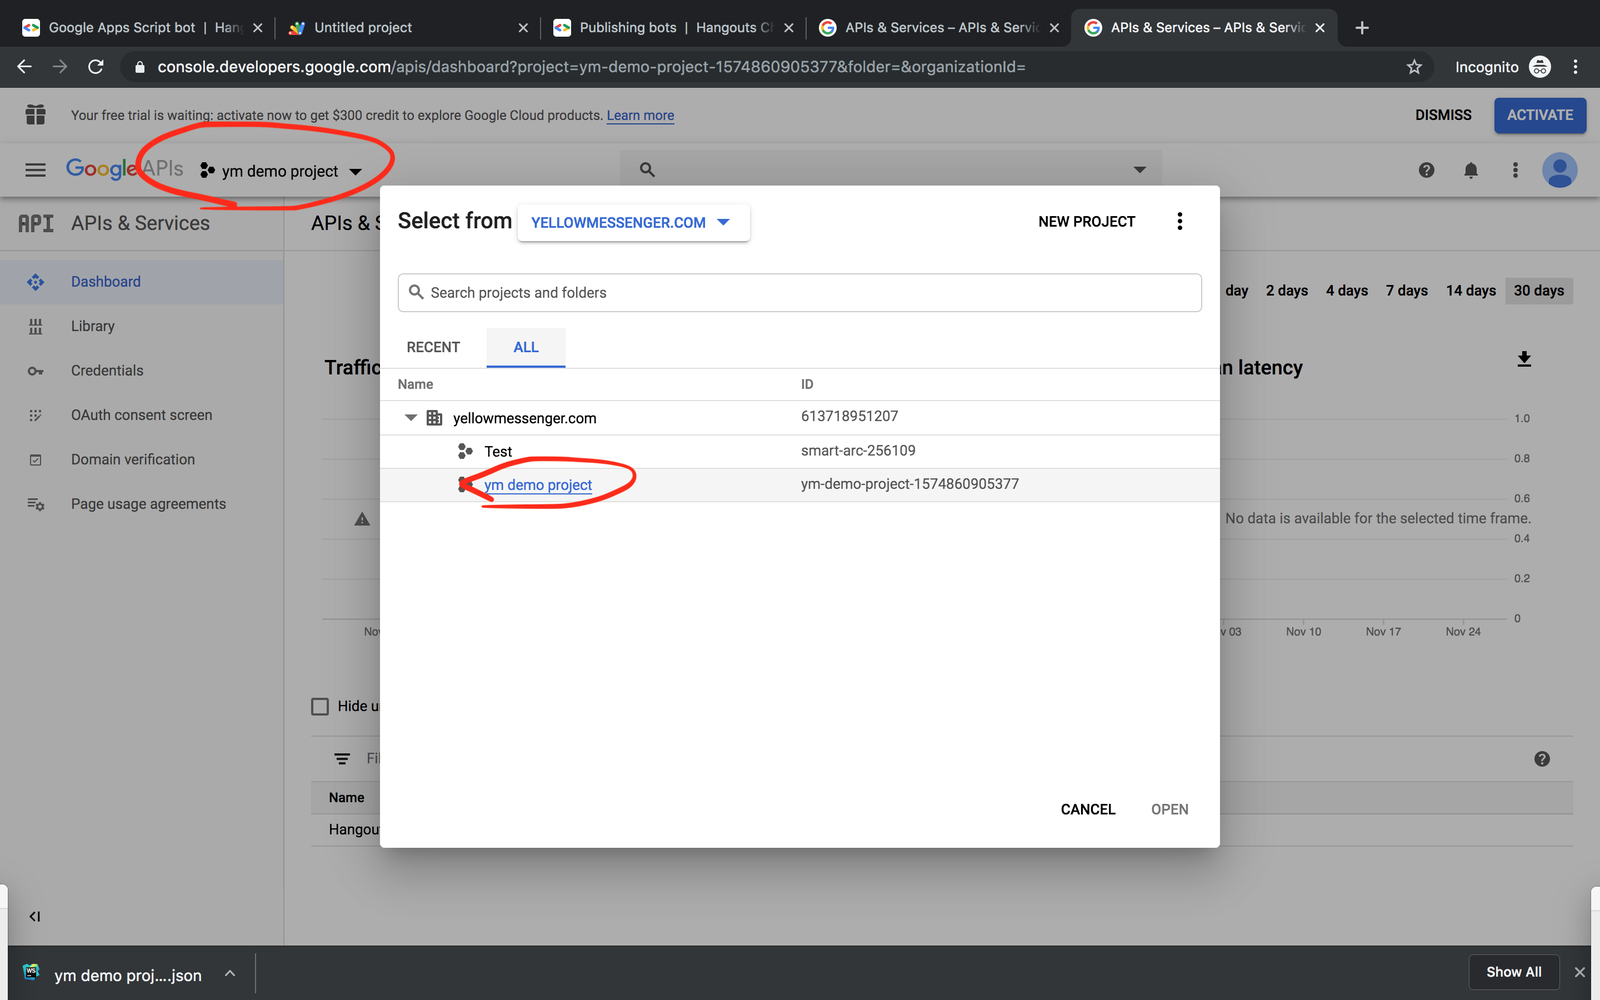Screen dimensions: 1600x1000
Task: Select 14 days time range
Action: 1471,291
